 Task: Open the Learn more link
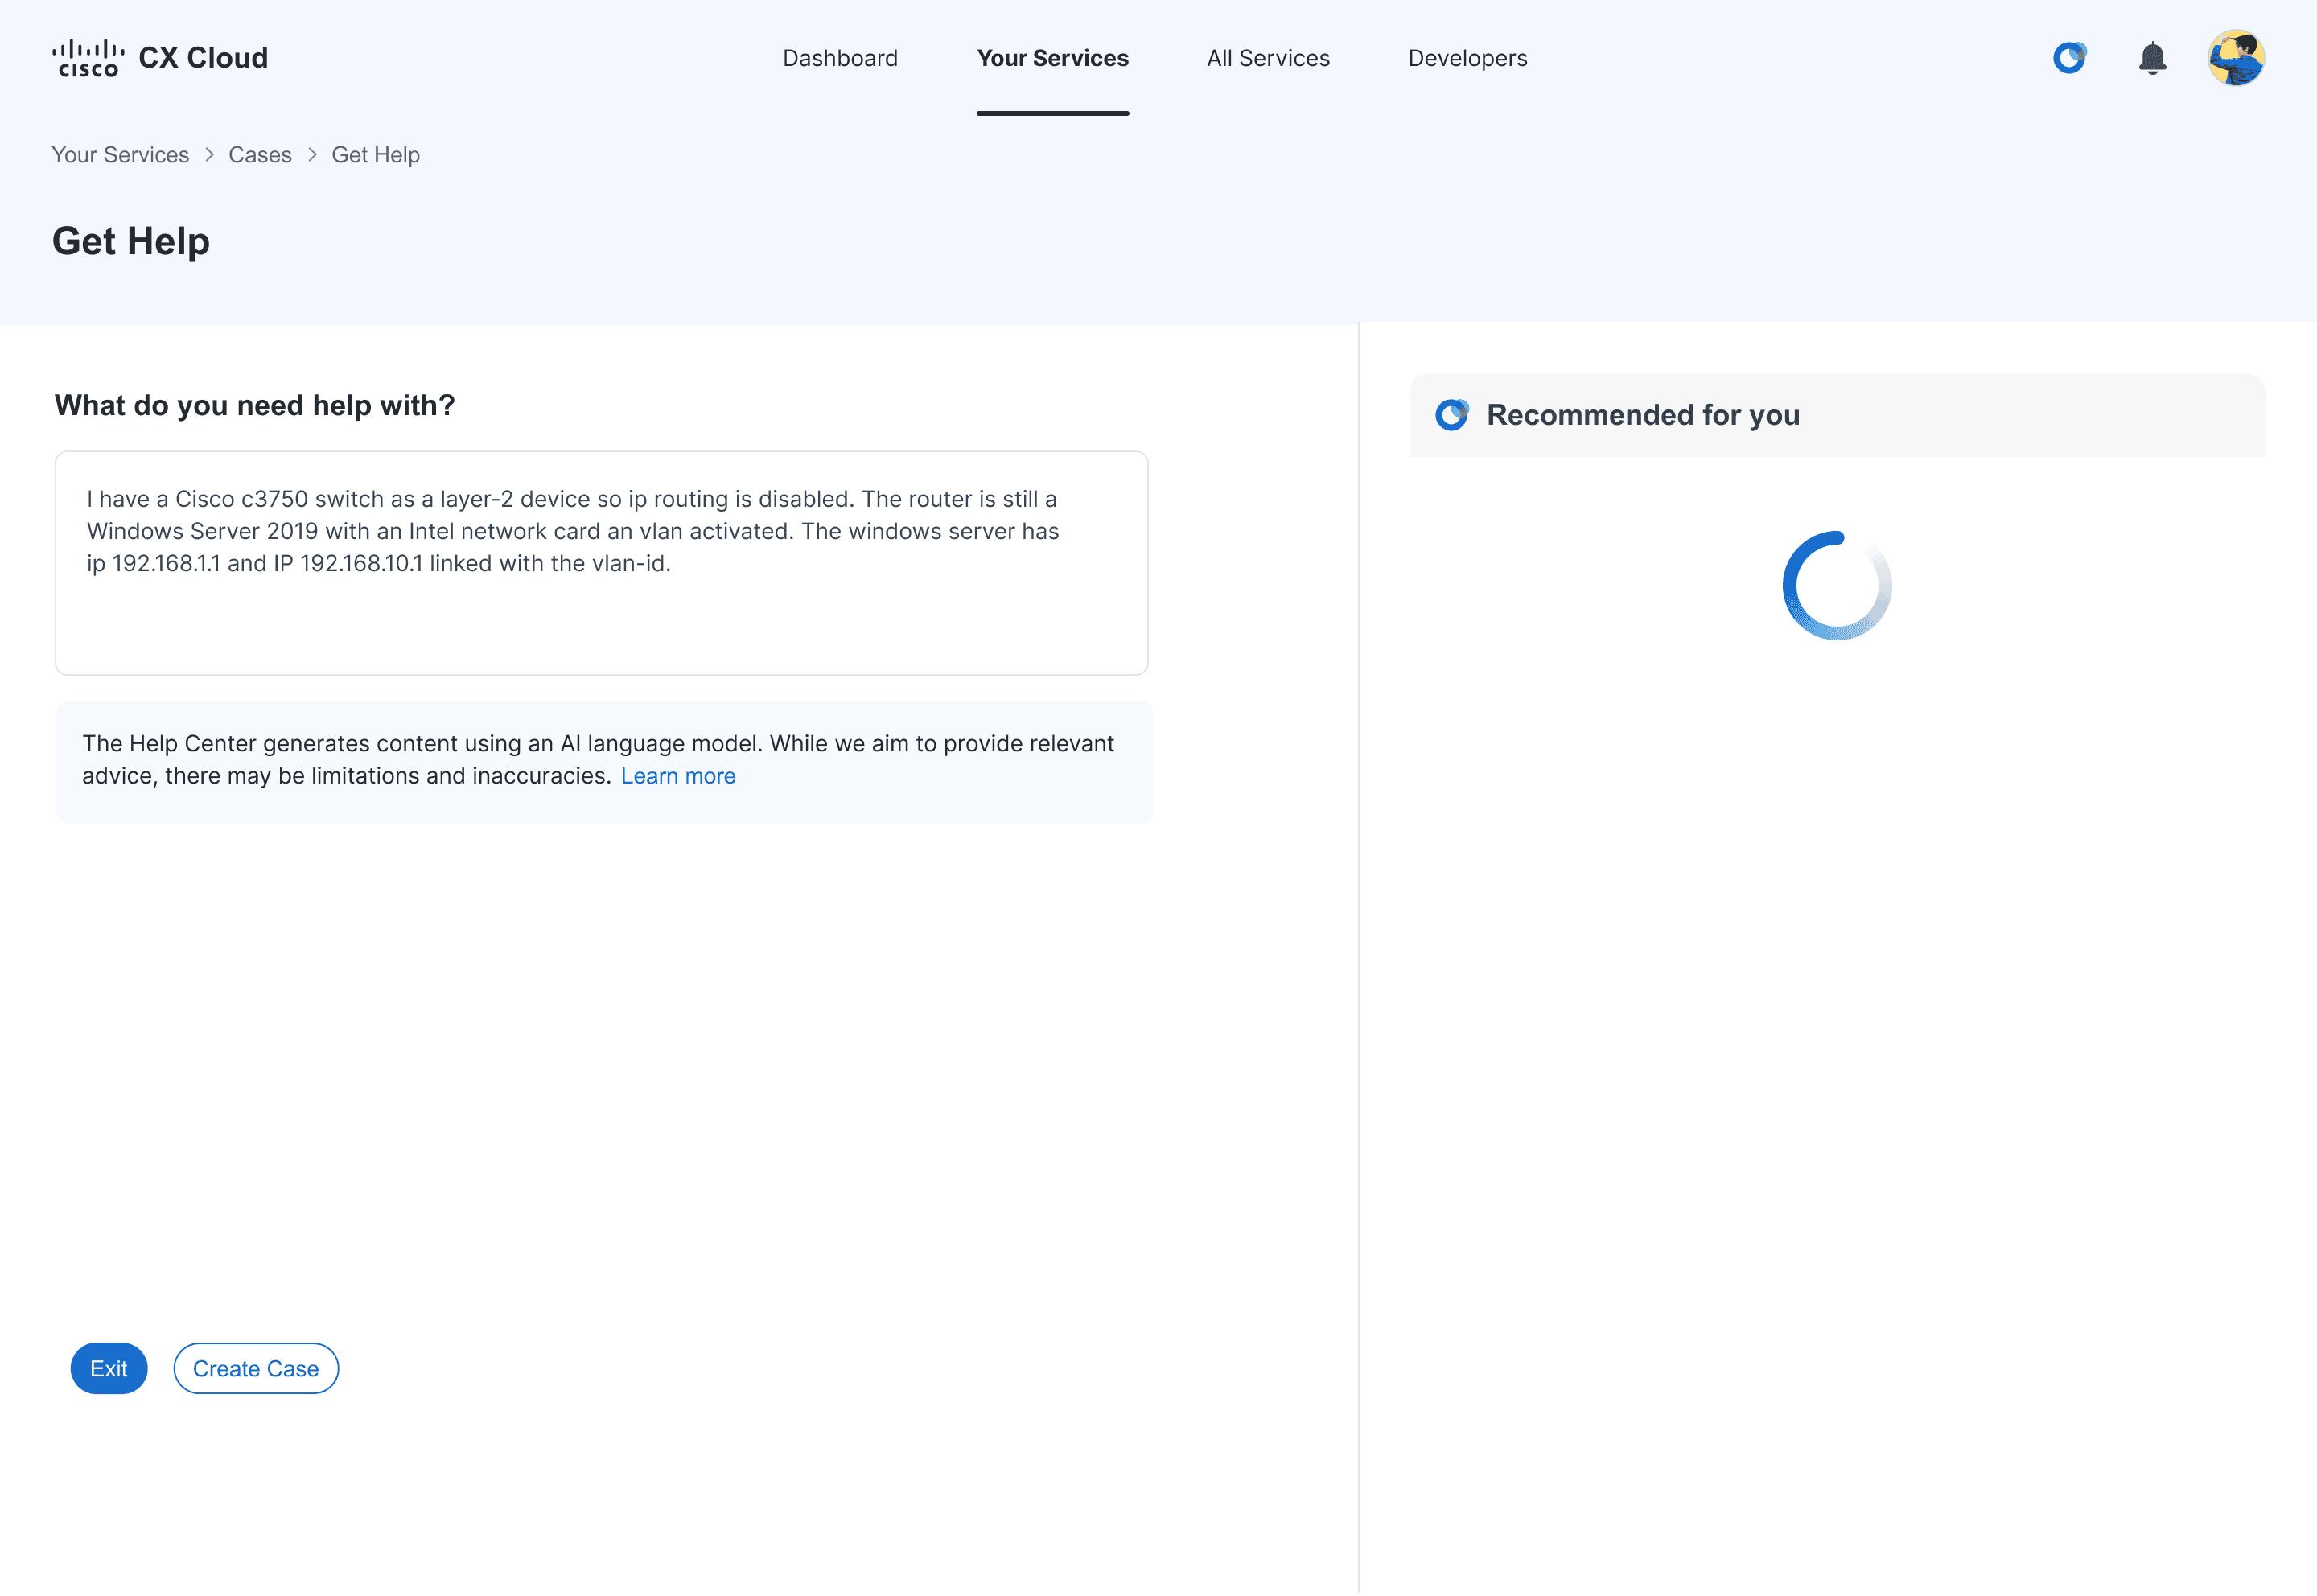(x=678, y=776)
